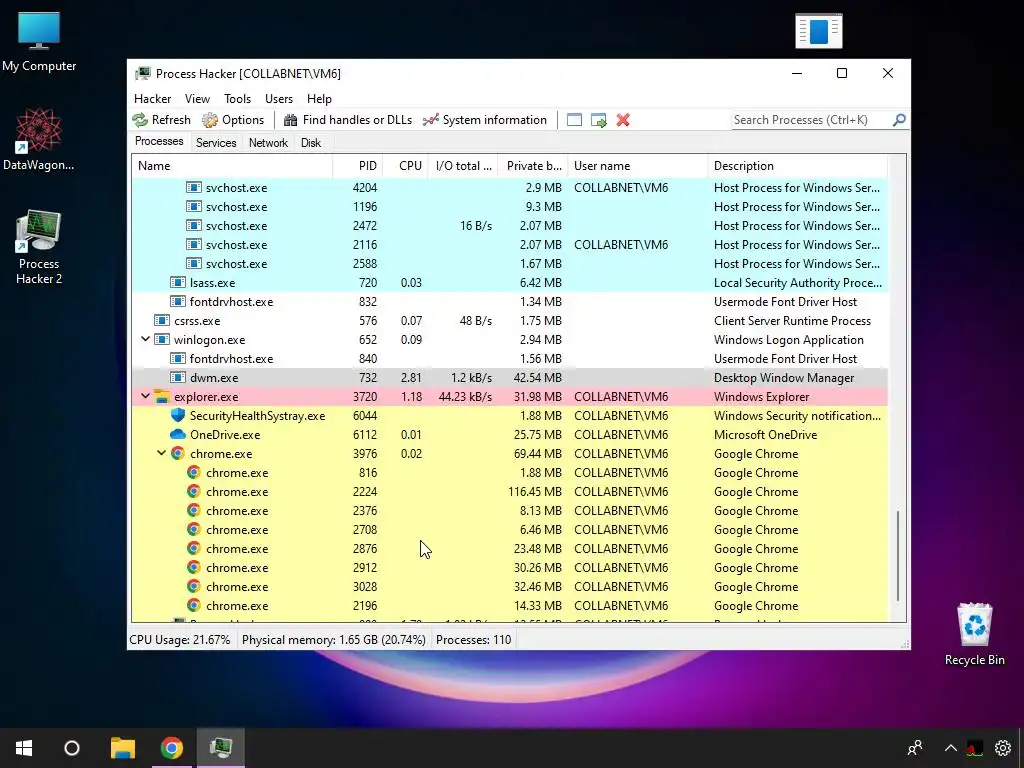Screen dimensions: 1024x768
Task: Open Options from the toolbar
Action: pyautogui.click(x=233, y=120)
